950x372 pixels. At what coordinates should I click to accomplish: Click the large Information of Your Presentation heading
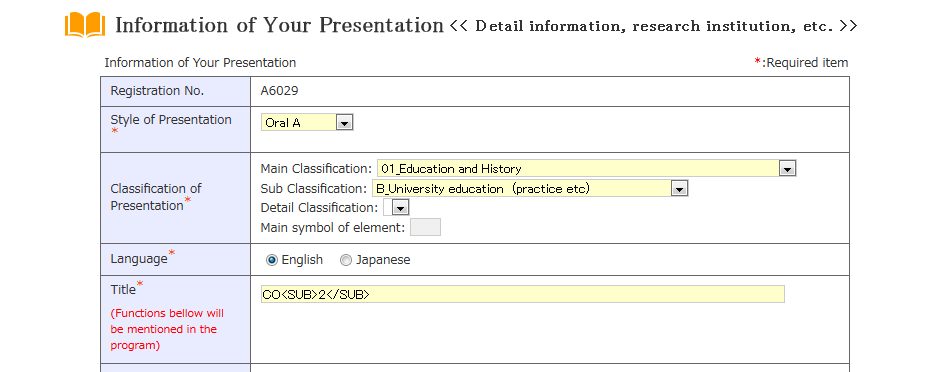279,25
